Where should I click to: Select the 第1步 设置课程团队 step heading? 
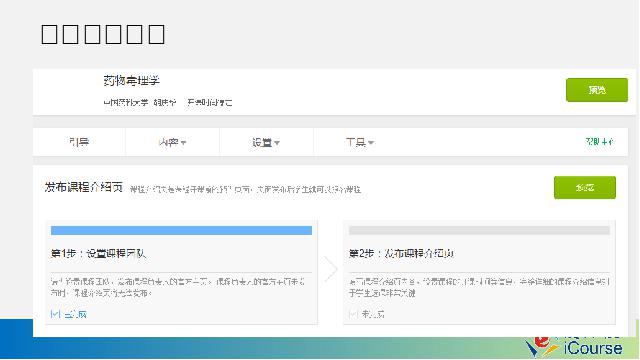(98, 253)
